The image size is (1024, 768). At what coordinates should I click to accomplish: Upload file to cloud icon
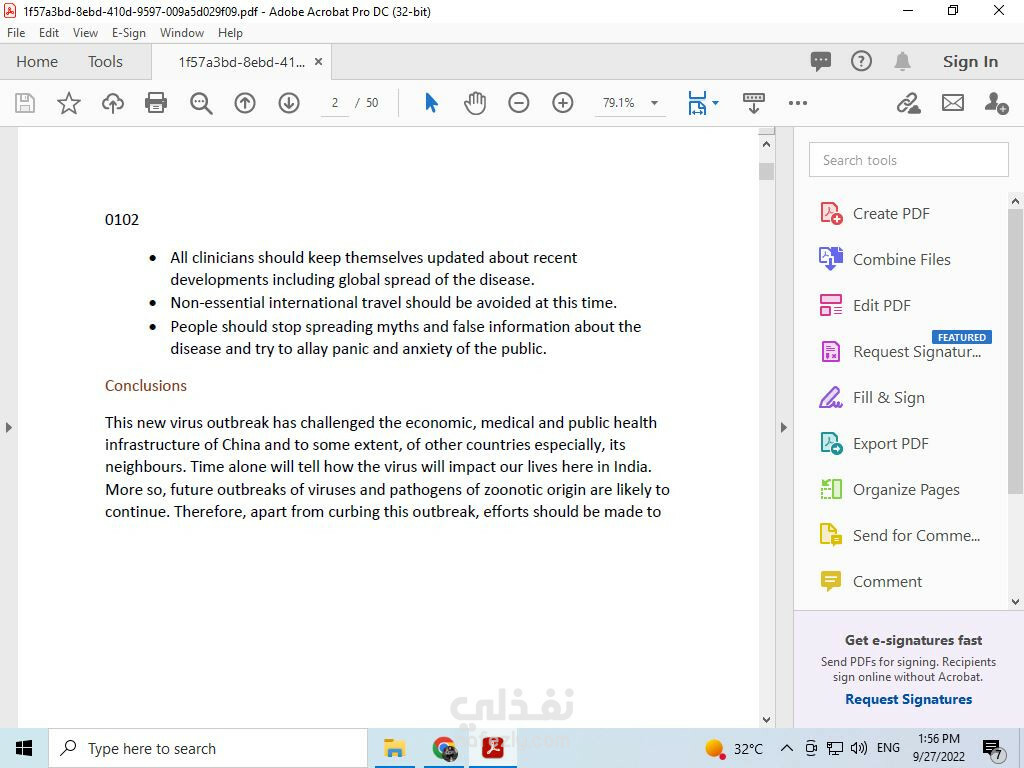click(112, 103)
